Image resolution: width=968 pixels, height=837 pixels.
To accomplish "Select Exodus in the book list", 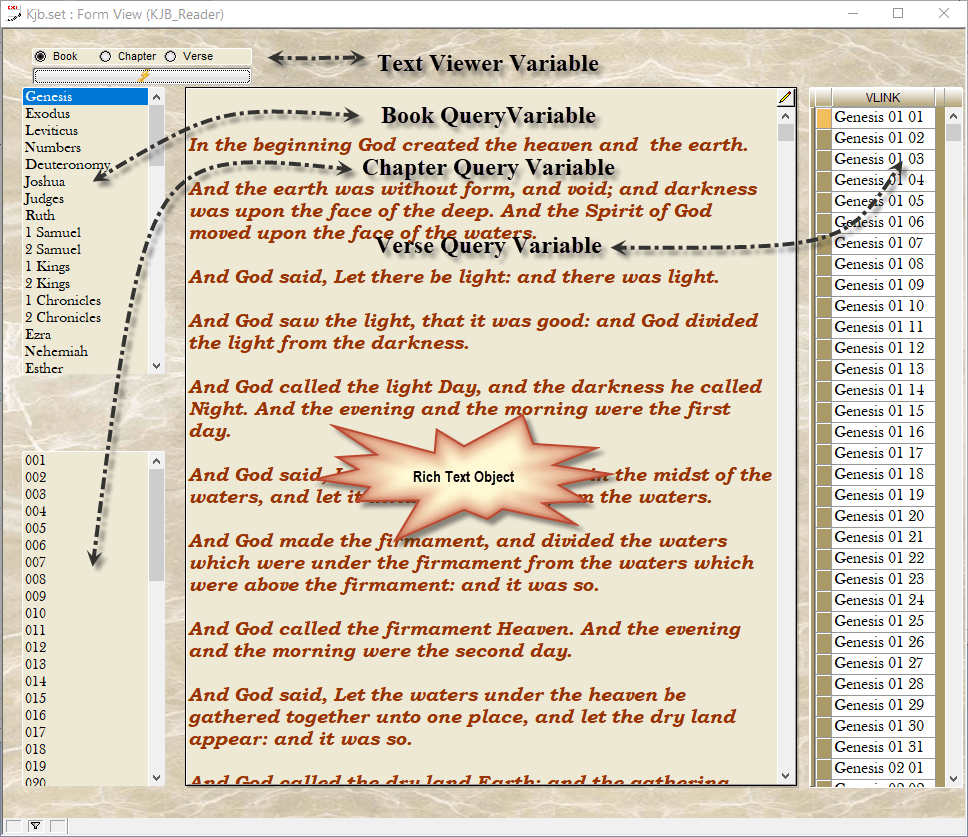I will point(48,114).
